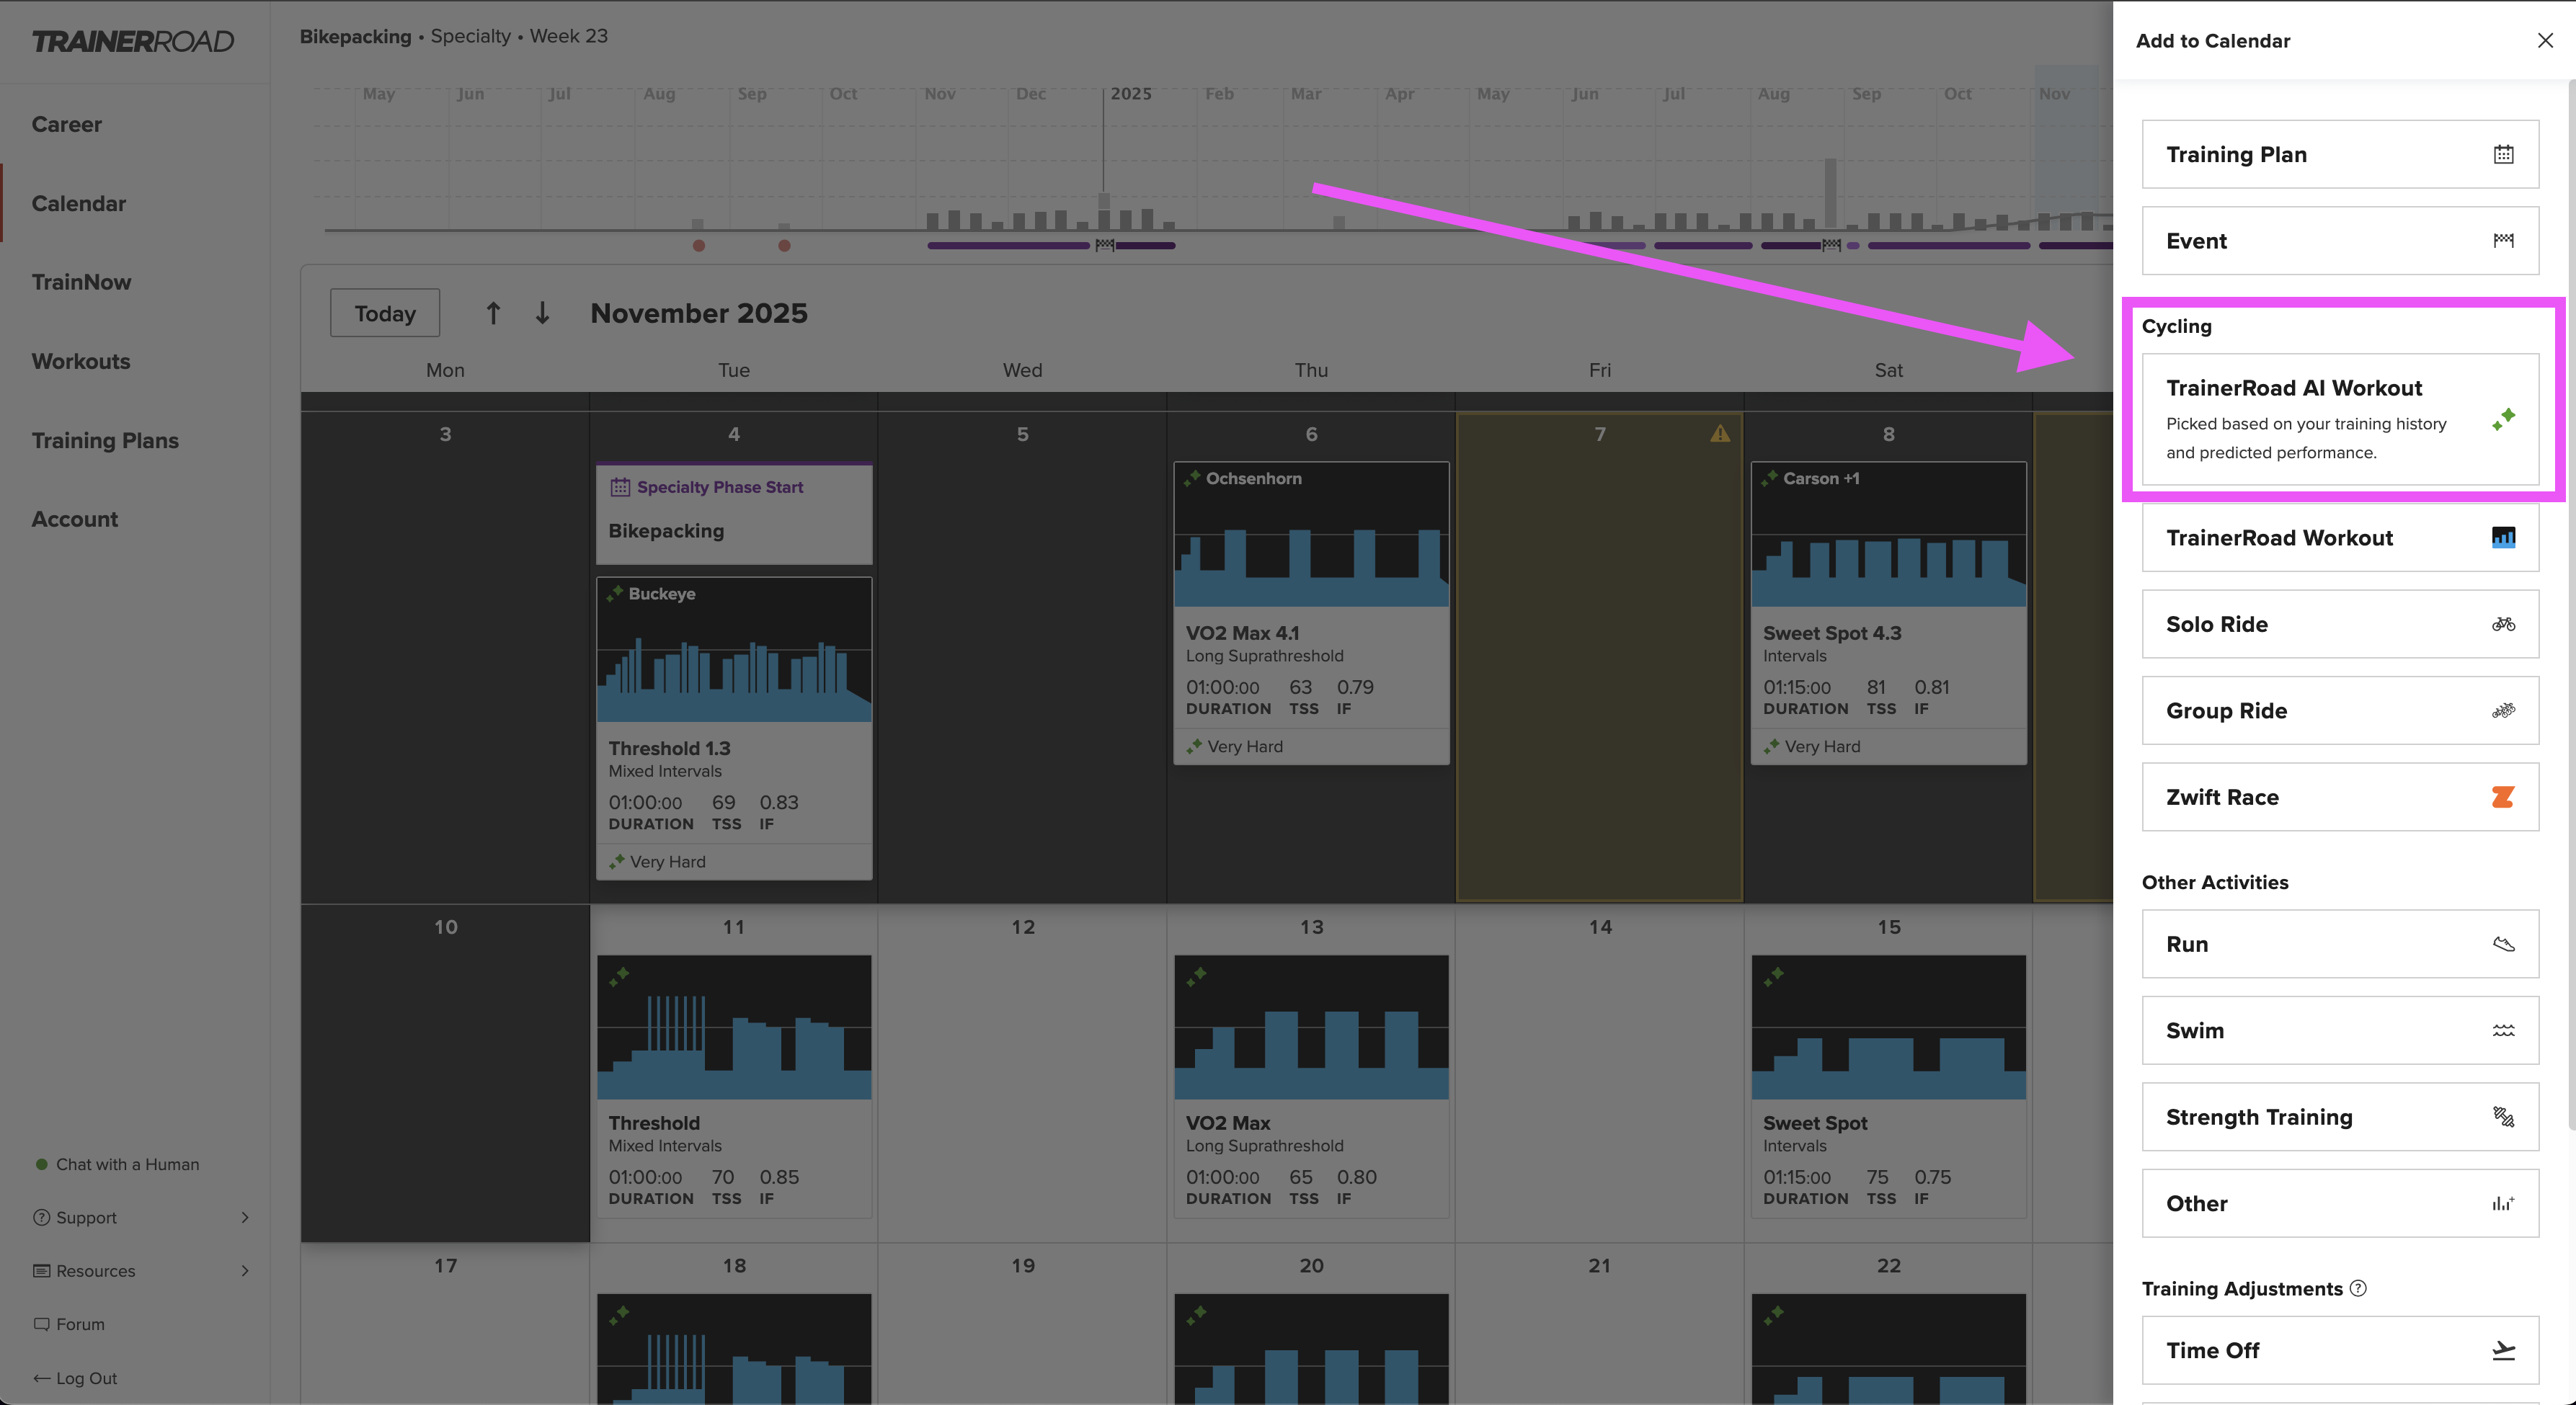Open Account in the sidebar

pos(75,519)
